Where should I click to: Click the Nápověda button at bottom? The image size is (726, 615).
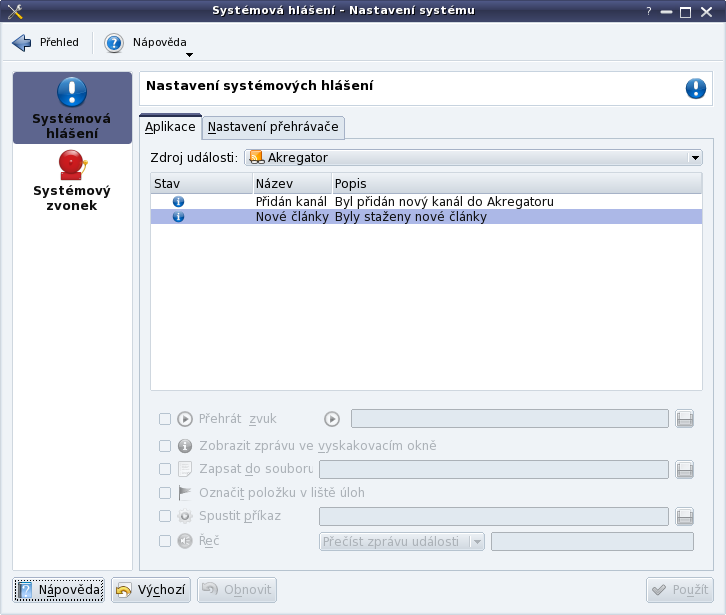coord(59,590)
